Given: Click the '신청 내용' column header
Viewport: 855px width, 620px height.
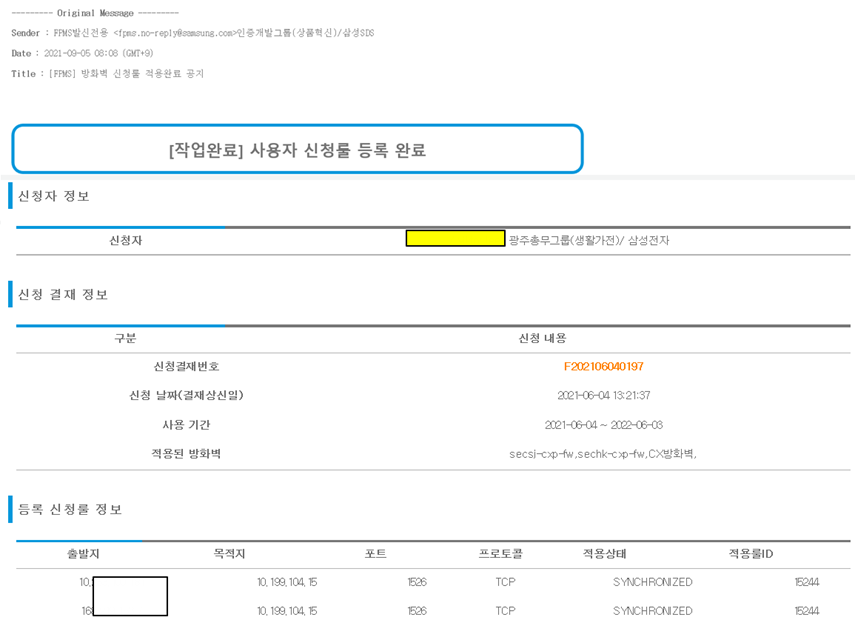Looking at the screenshot, I should tap(543, 339).
